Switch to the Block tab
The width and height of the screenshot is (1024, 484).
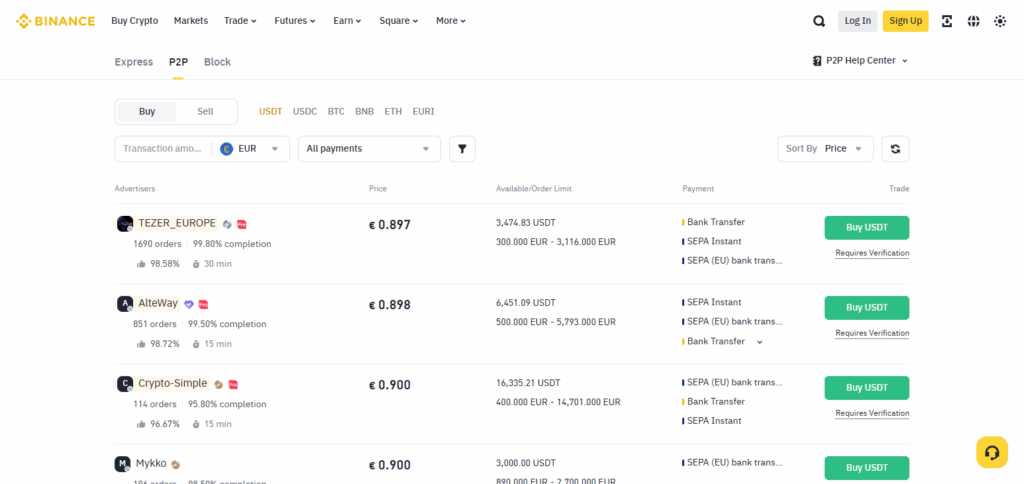tap(217, 62)
